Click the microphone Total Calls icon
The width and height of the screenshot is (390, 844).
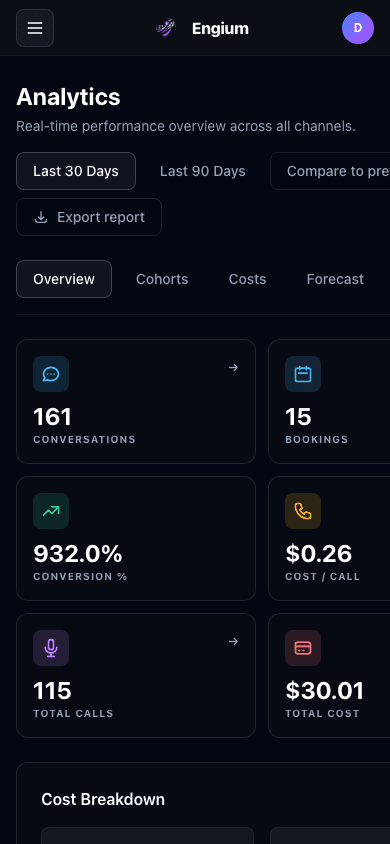point(51,648)
